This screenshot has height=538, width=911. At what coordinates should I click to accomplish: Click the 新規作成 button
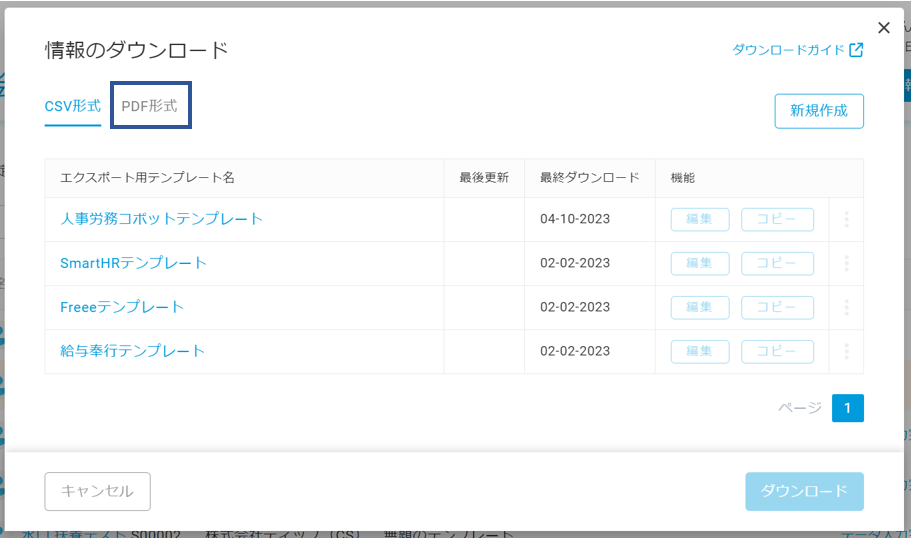pyautogui.click(x=819, y=111)
